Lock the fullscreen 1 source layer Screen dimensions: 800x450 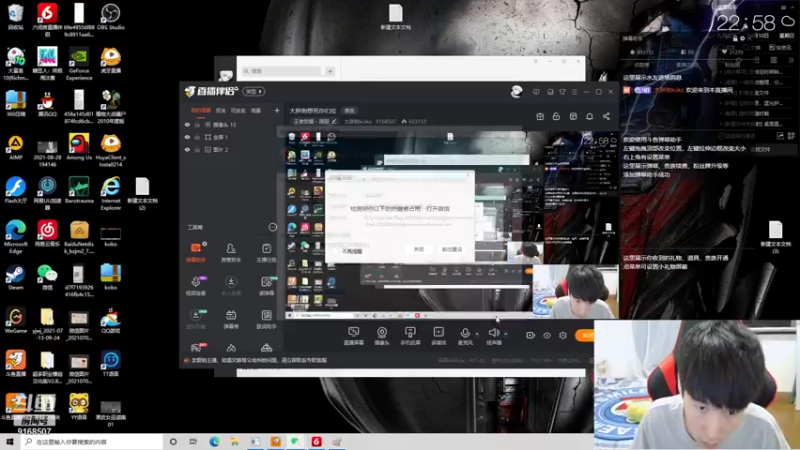pos(197,137)
